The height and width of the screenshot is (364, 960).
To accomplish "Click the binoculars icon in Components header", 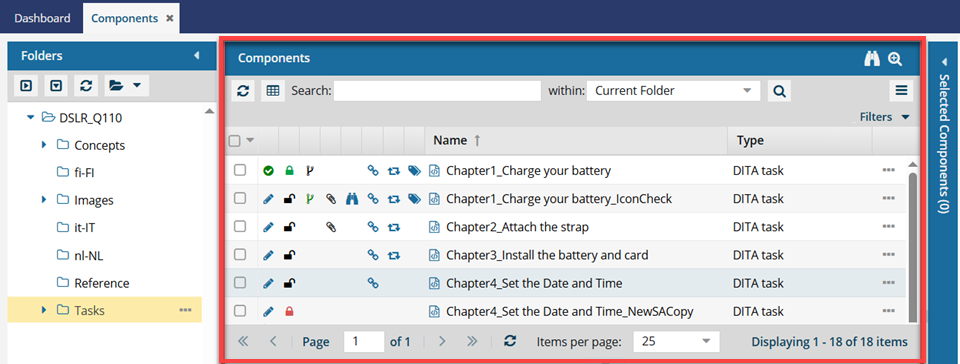I will click(872, 59).
